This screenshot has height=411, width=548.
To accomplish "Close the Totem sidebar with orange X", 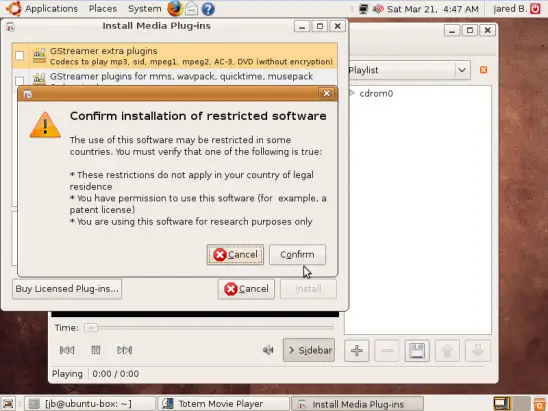I will click(x=483, y=70).
